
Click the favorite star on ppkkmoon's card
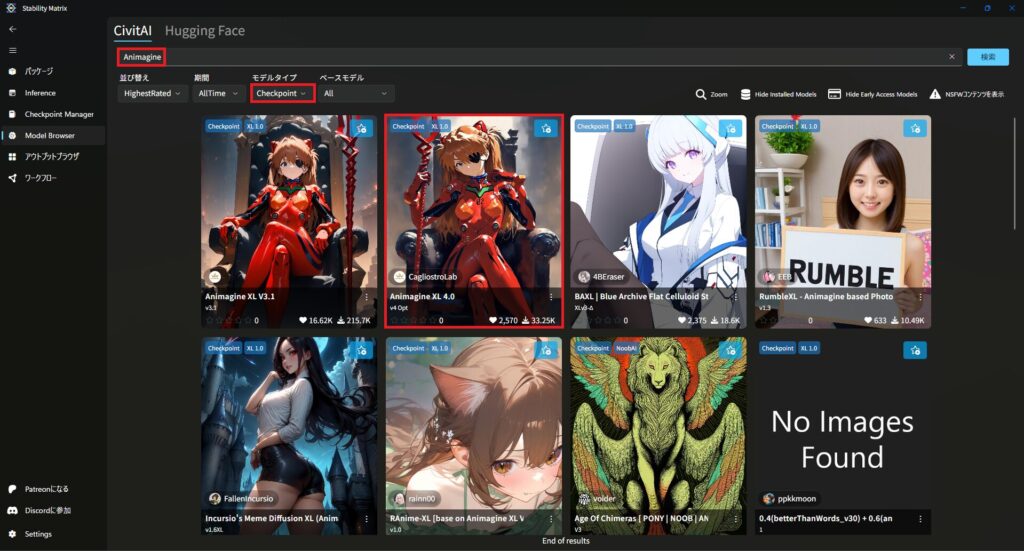pyautogui.click(x=916, y=351)
